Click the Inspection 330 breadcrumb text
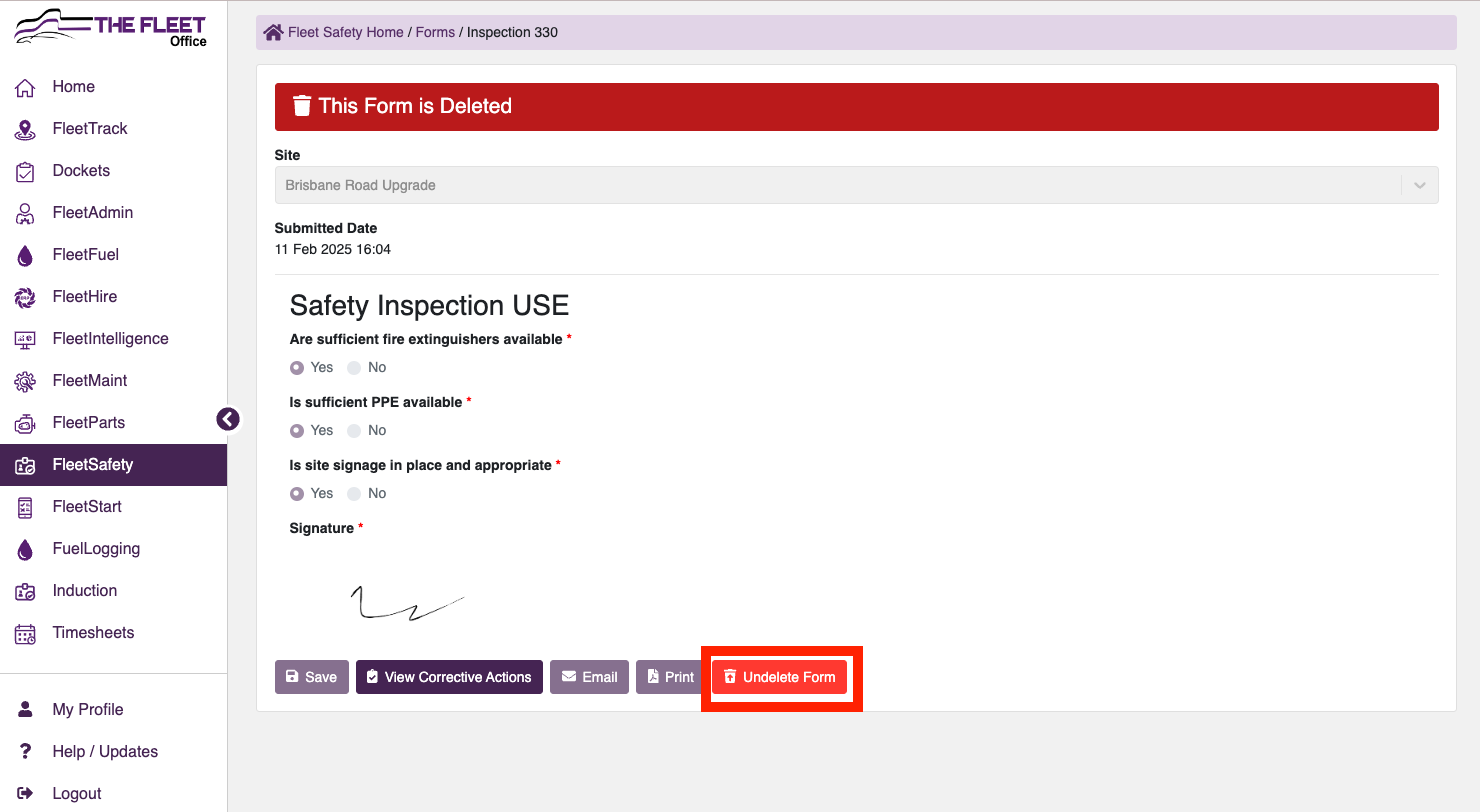This screenshot has width=1480, height=812. point(513,32)
